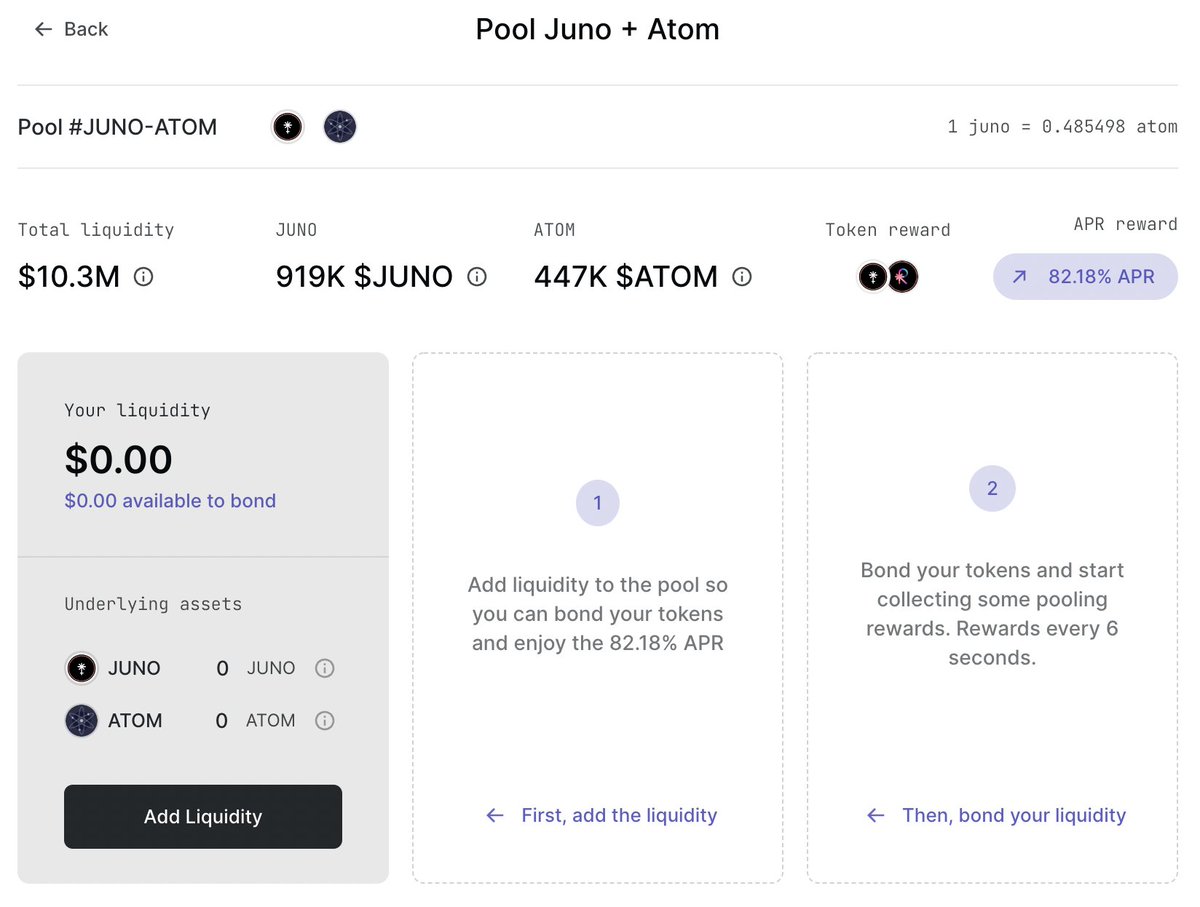Click the ATOM token icon in pool header
1200x907 pixels.
point(340,127)
